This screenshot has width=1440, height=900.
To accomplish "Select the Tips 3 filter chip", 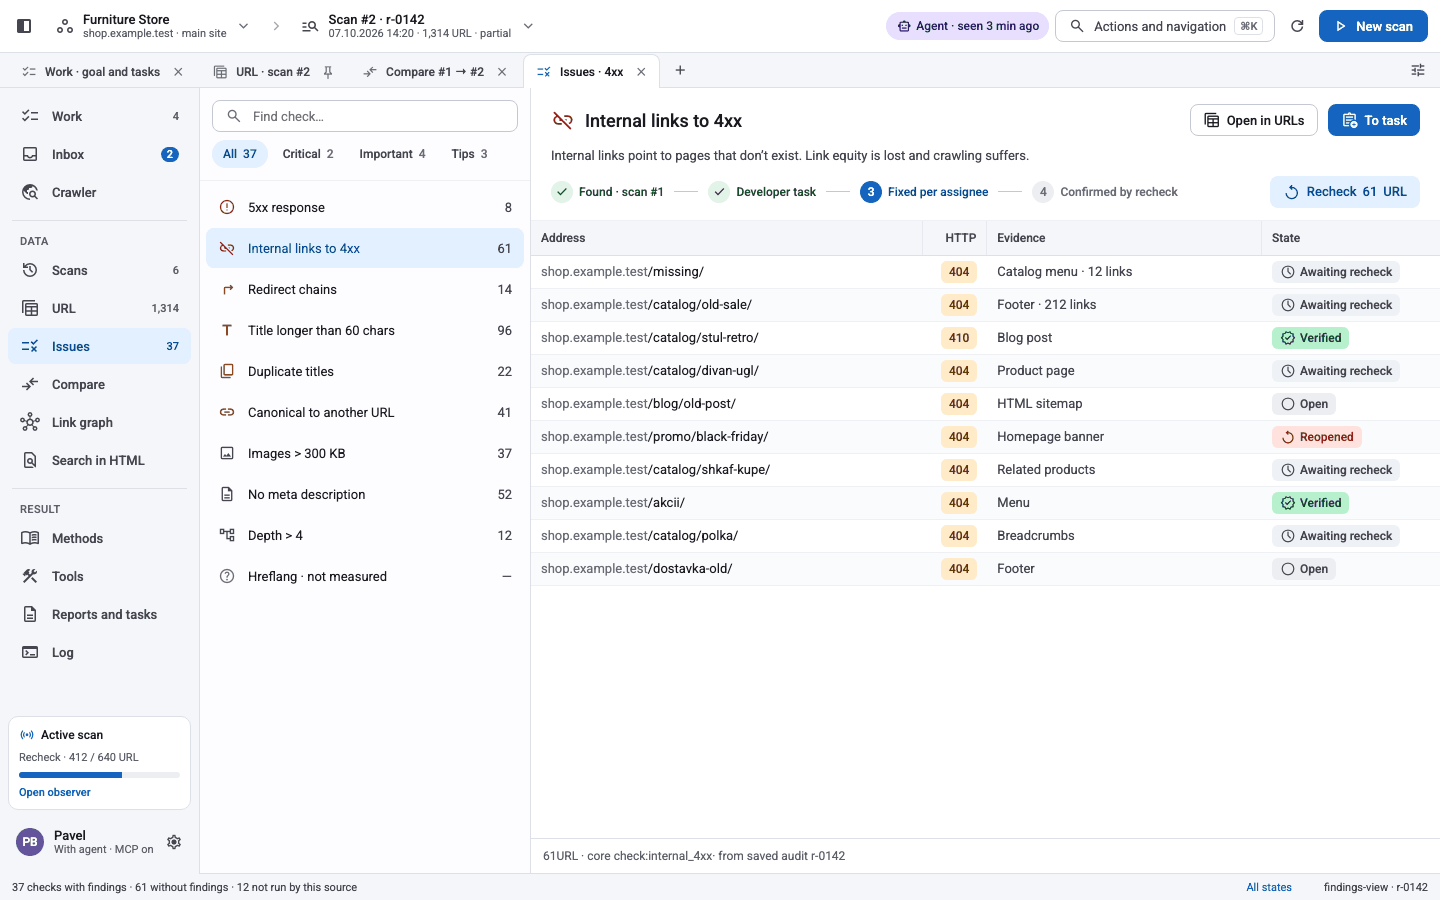I will (469, 154).
